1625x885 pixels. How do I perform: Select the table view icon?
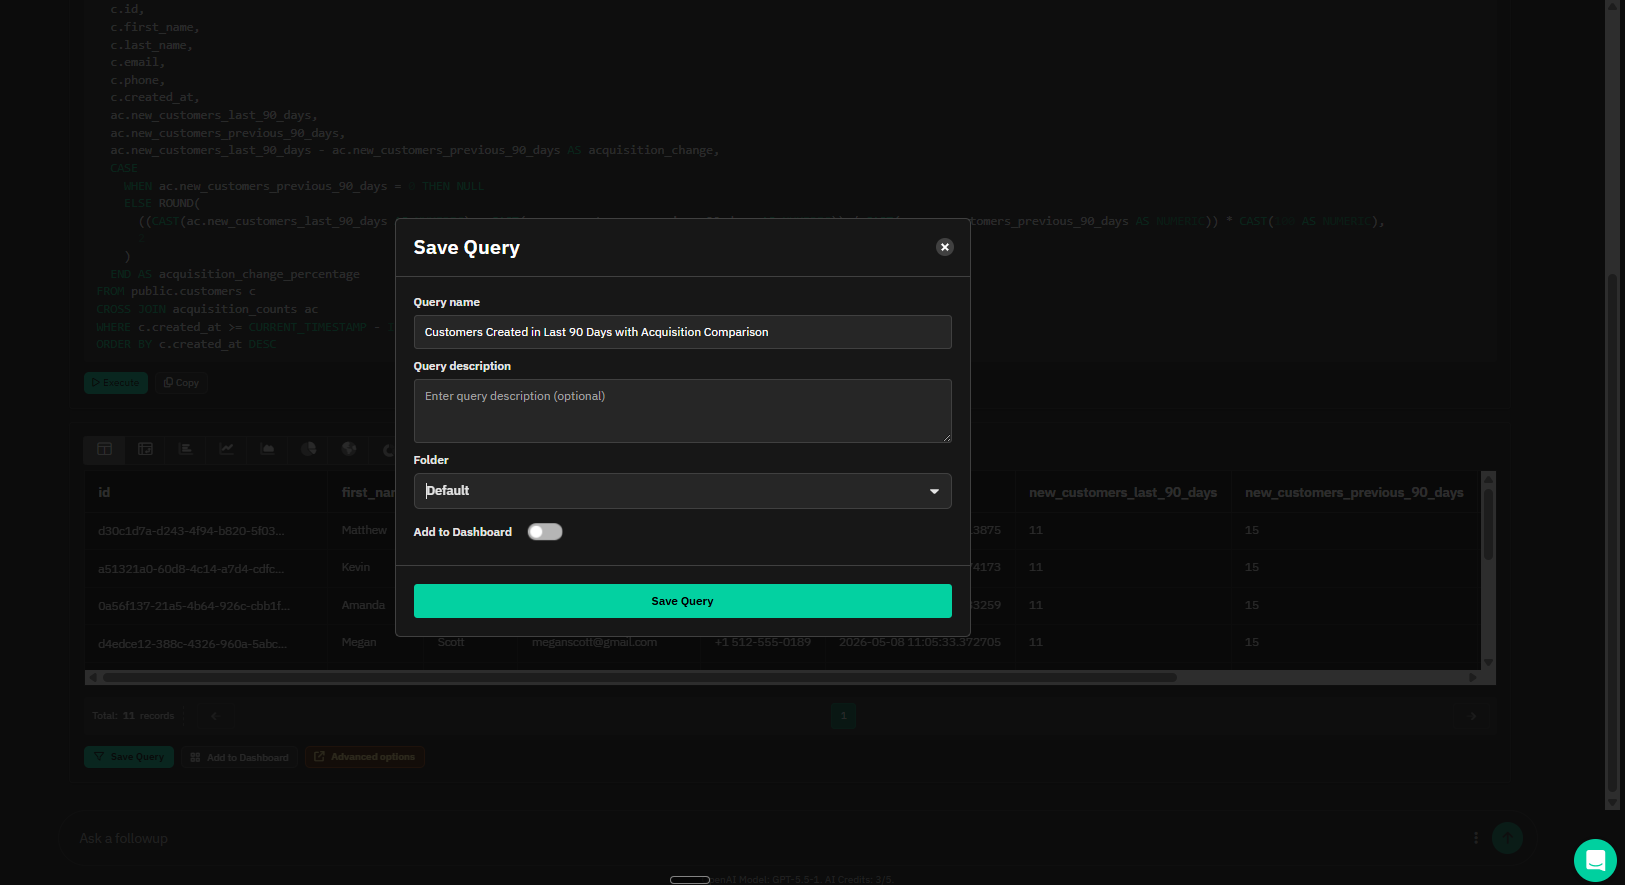[x=104, y=449]
